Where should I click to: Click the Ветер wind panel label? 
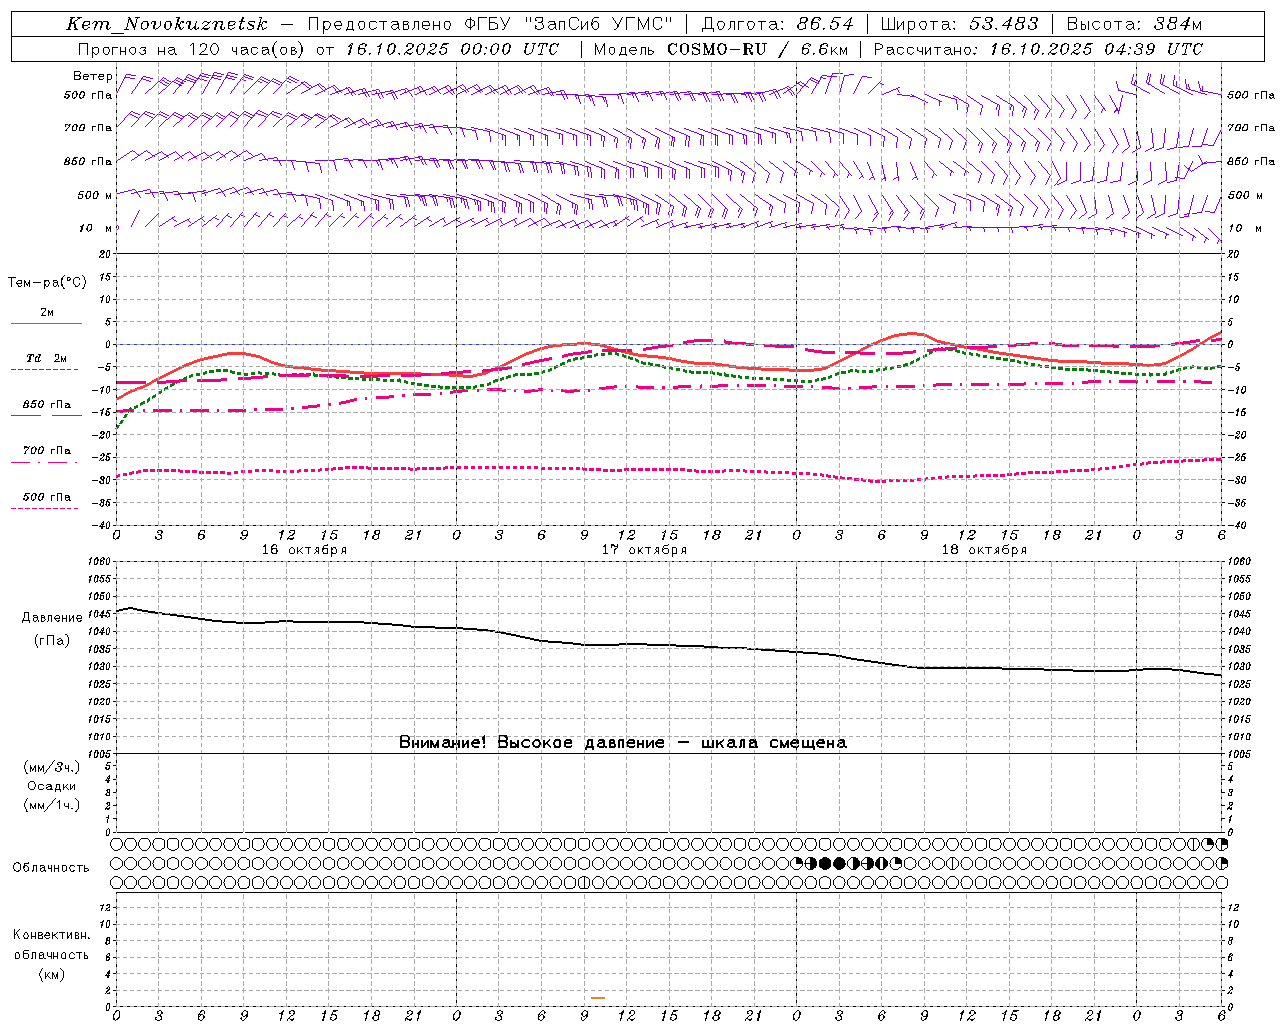[93, 76]
